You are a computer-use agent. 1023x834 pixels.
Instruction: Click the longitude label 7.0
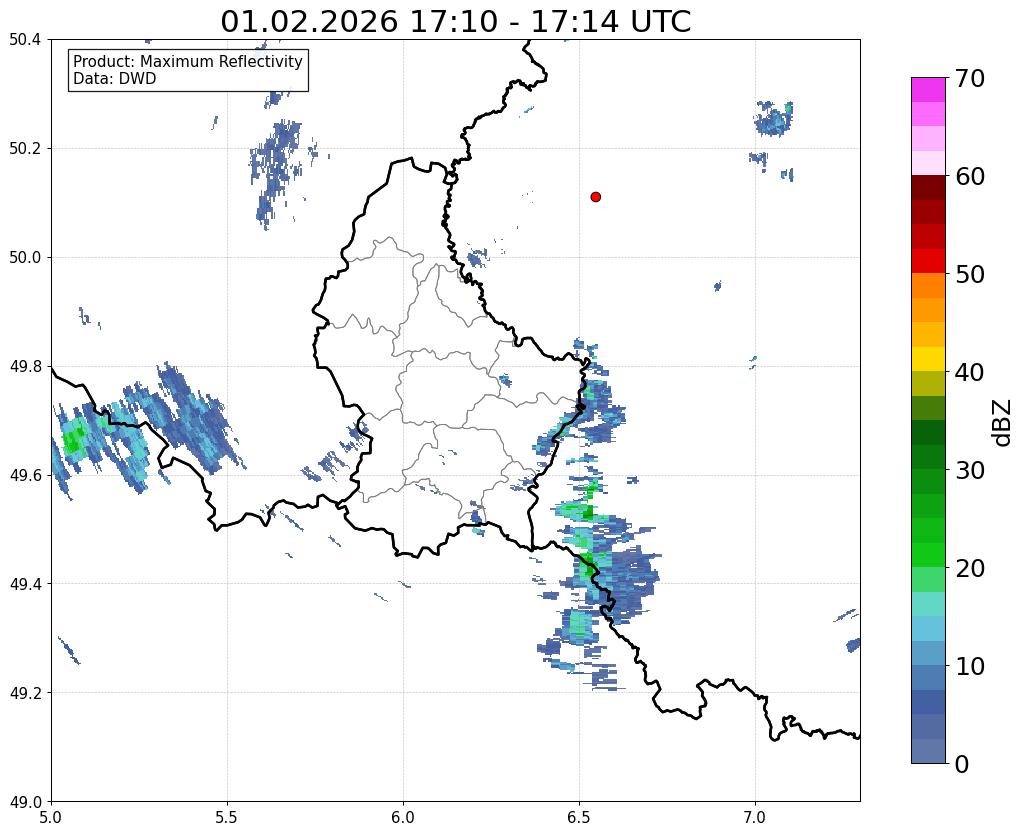[x=756, y=817]
